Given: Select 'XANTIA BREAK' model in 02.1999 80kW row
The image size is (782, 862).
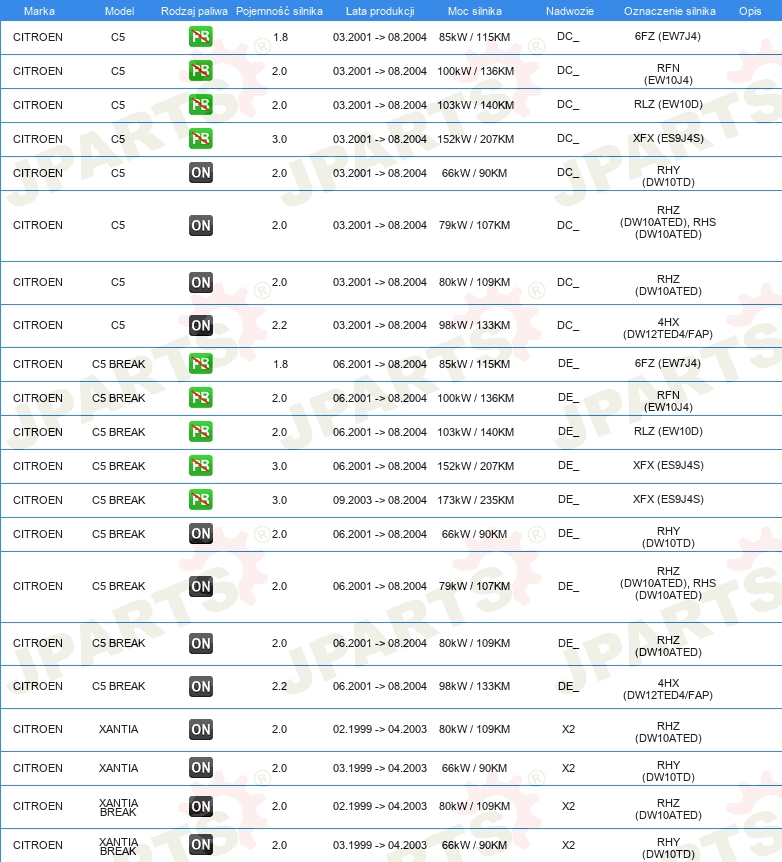Looking at the screenshot, I should point(118,808).
